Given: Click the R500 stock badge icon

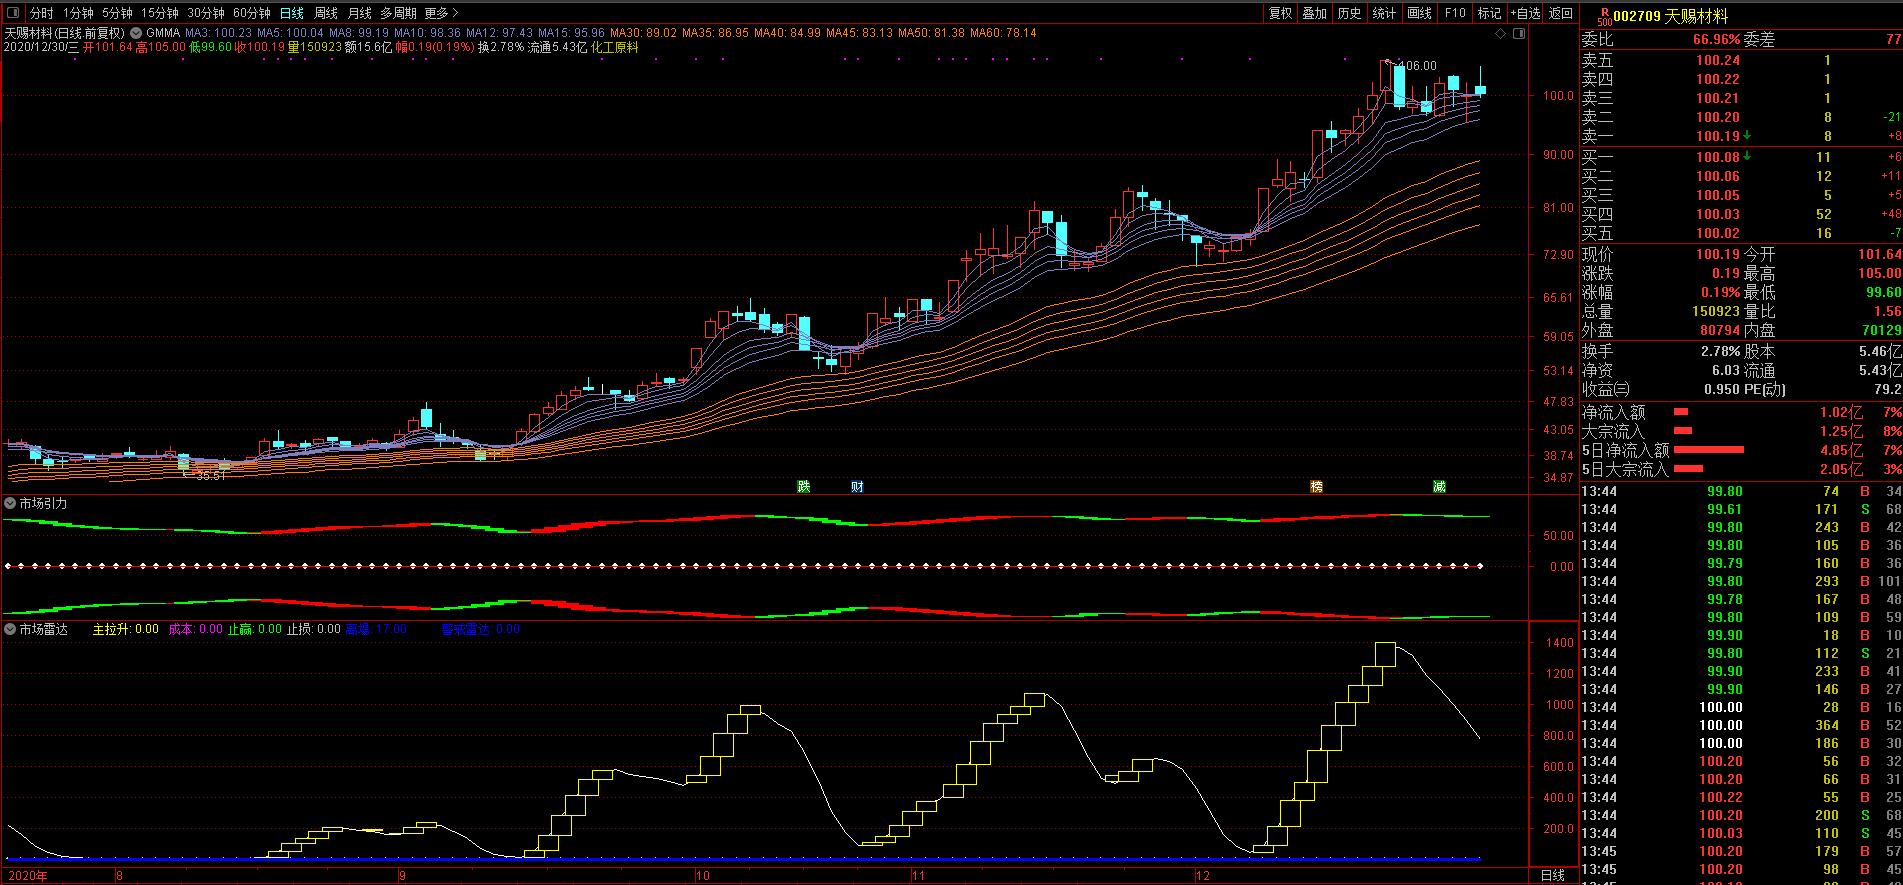Looking at the screenshot, I should coord(1604,16).
